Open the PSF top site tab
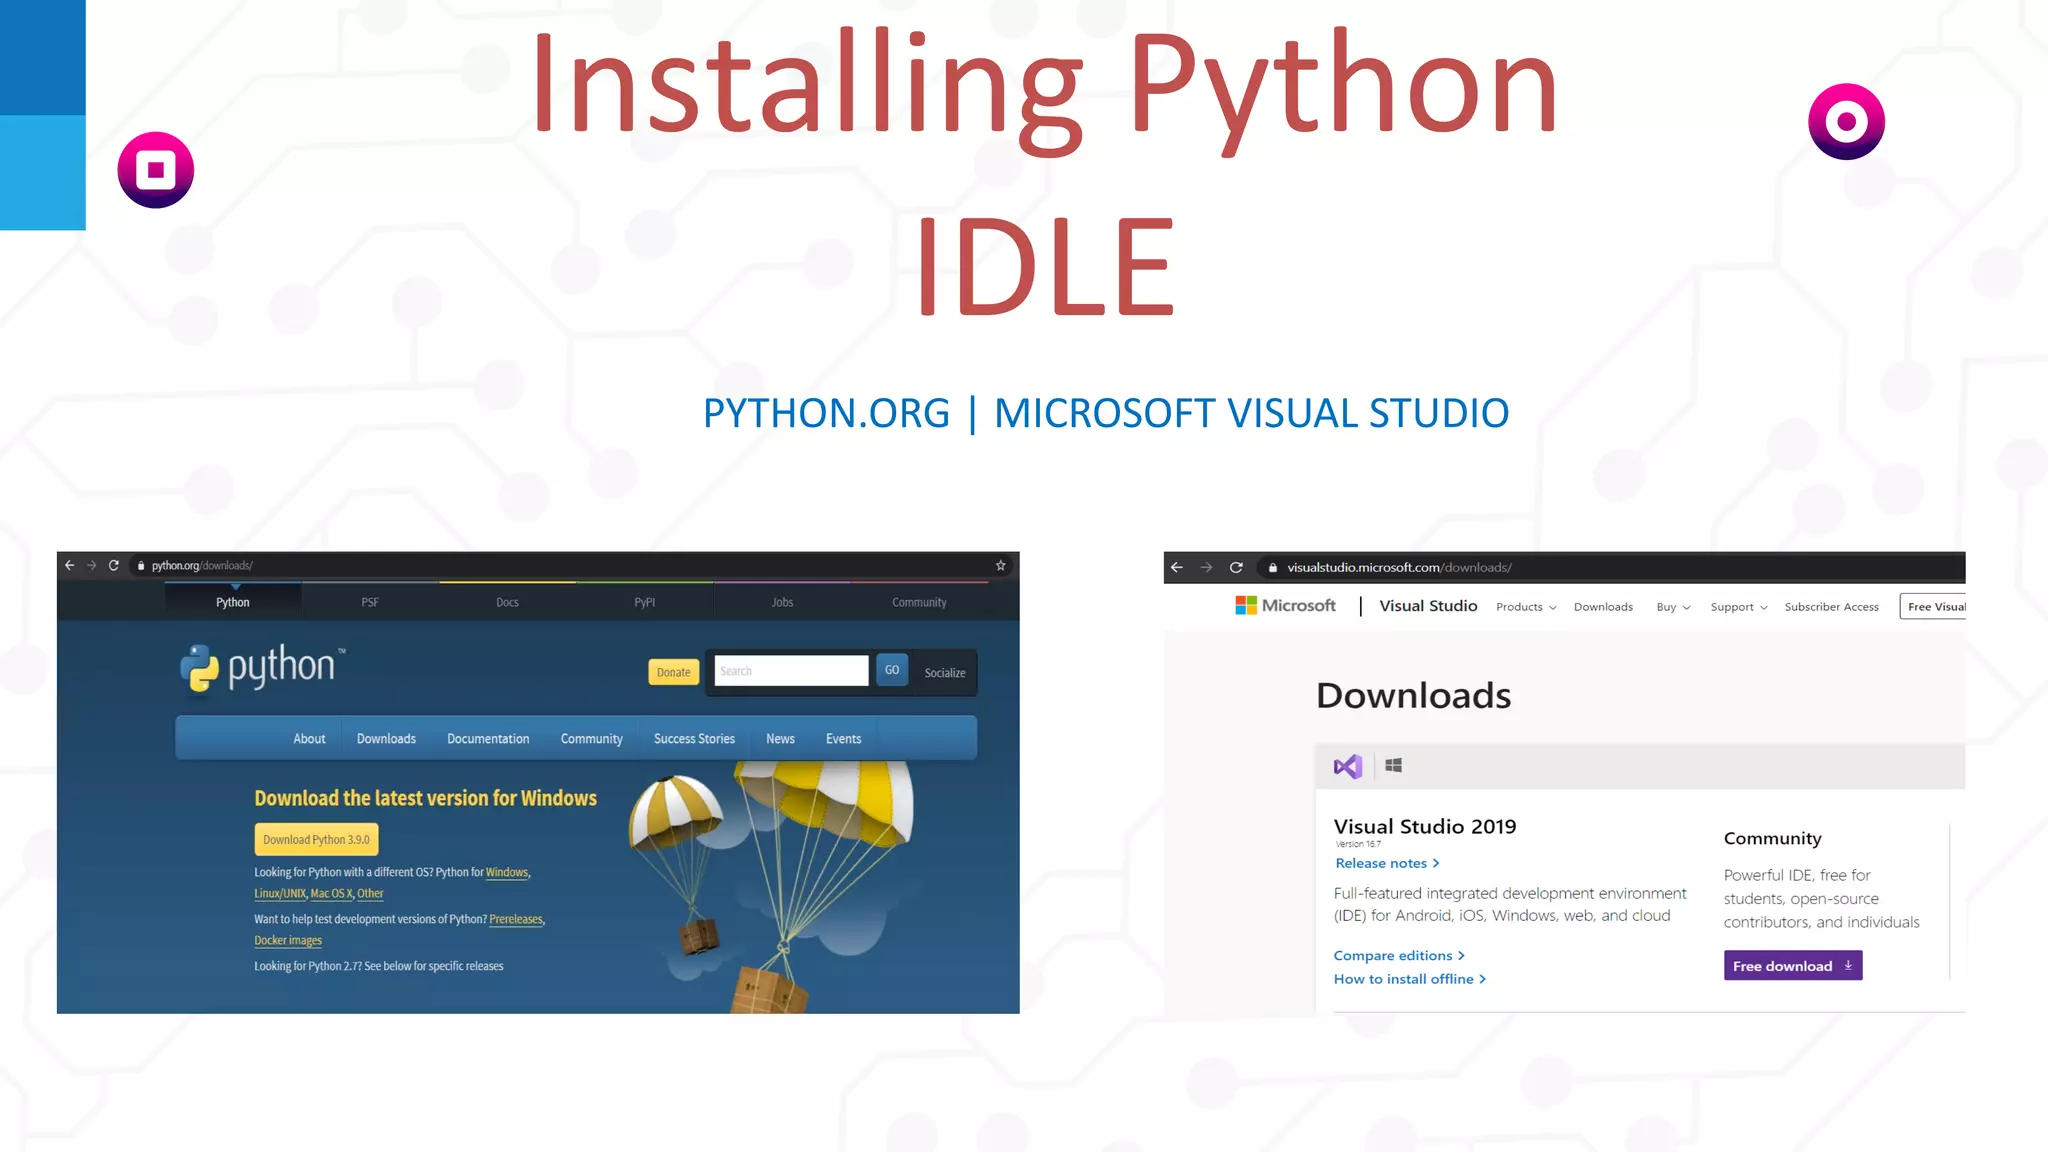This screenshot has height=1152, width=2048. click(x=370, y=602)
